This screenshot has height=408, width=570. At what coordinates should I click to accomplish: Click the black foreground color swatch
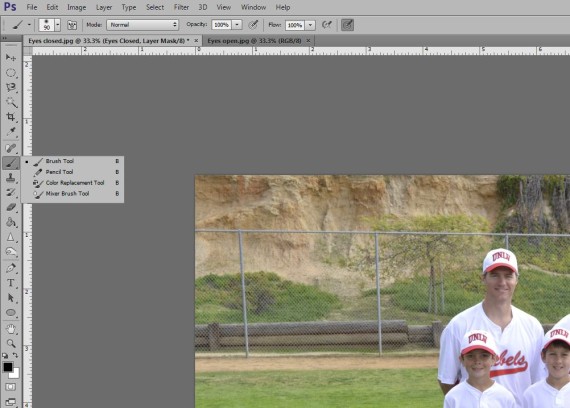coord(7,367)
